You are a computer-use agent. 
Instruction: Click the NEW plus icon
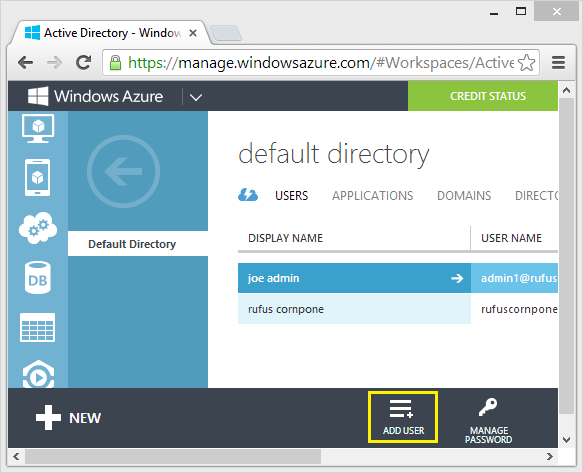click(x=48, y=418)
